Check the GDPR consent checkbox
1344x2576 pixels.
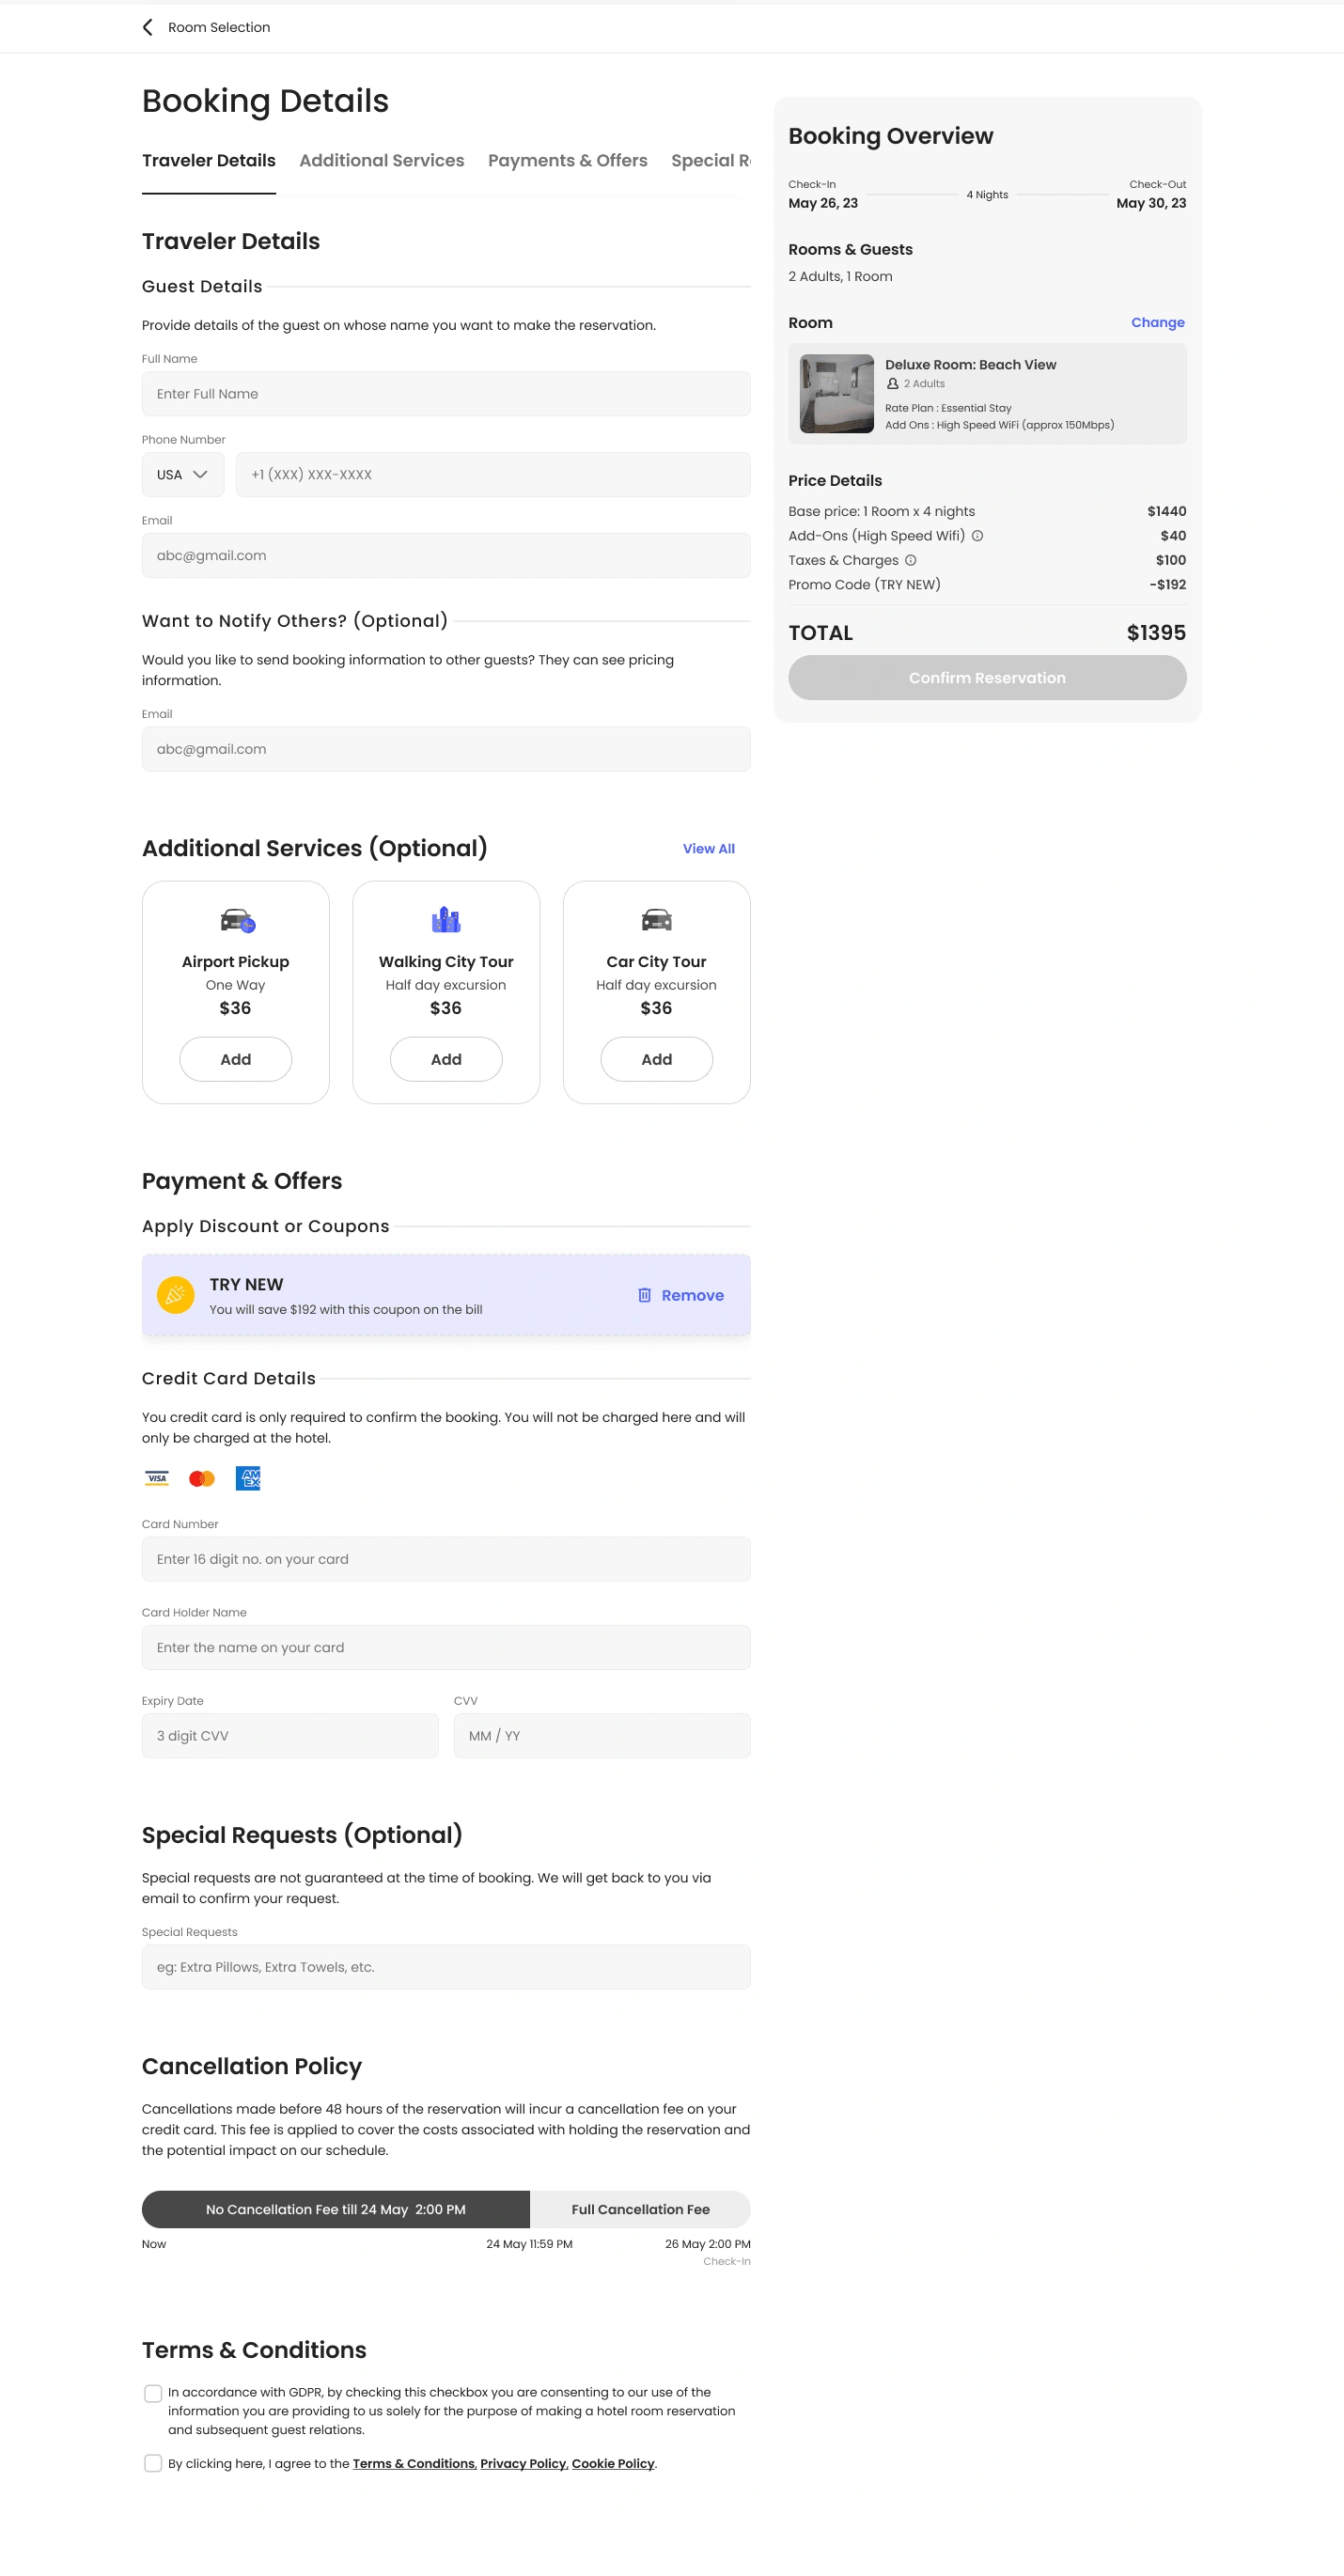[x=153, y=2393]
